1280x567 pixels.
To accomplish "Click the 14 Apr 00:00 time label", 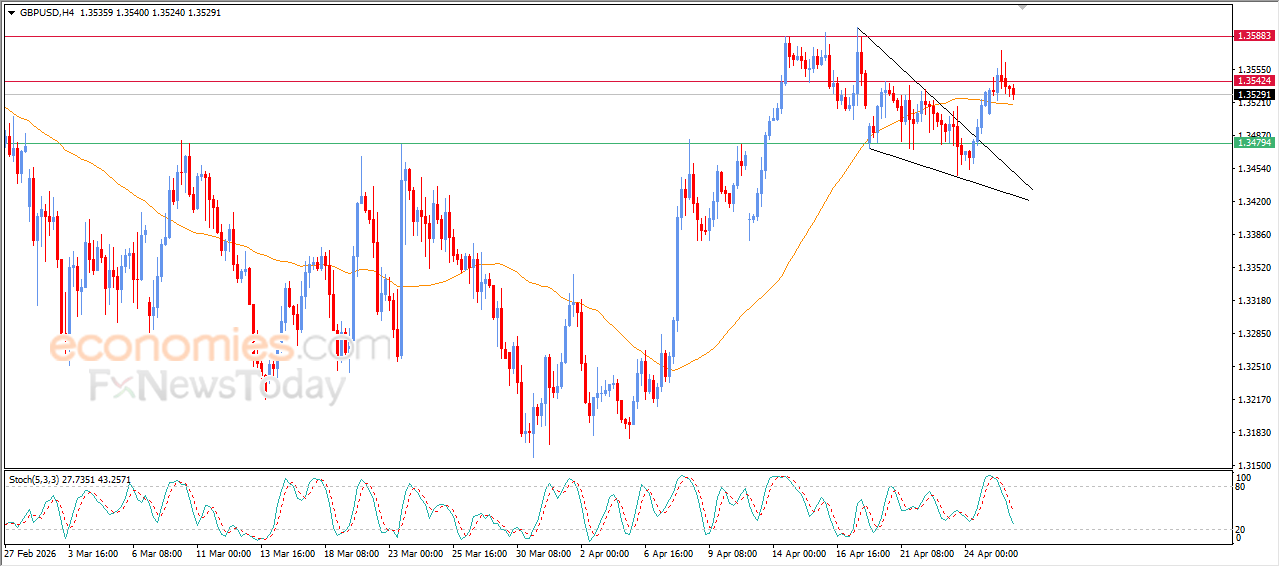I will 800,553.
